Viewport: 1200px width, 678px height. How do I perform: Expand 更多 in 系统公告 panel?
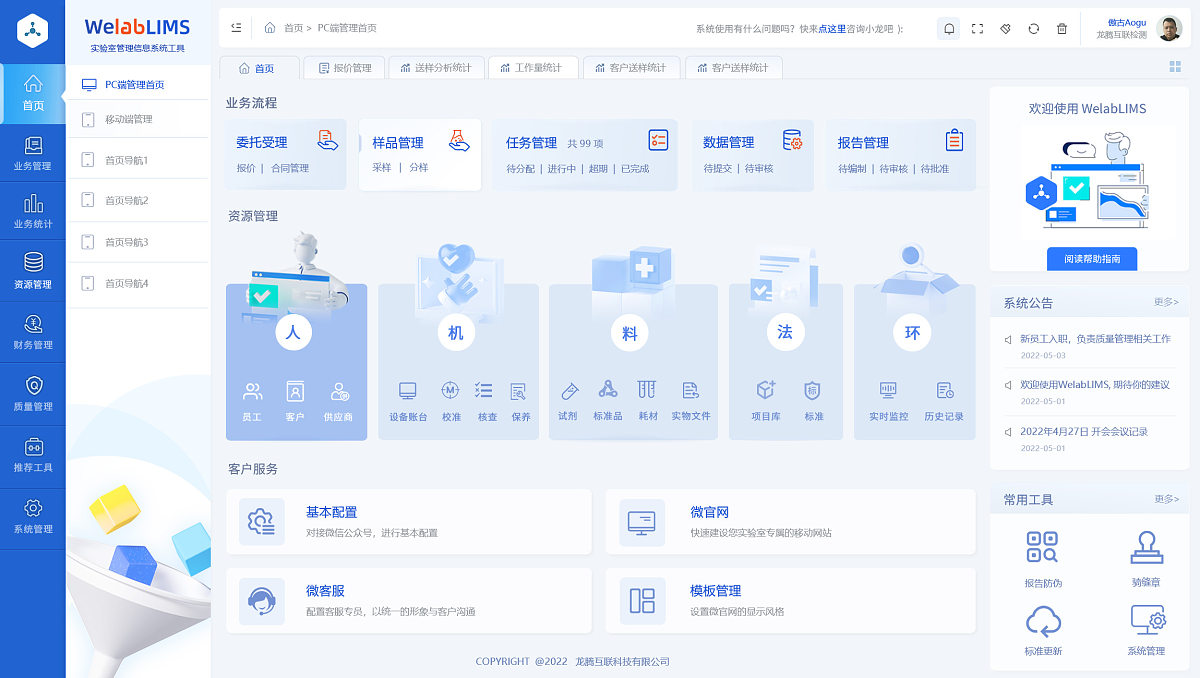(1166, 302)
